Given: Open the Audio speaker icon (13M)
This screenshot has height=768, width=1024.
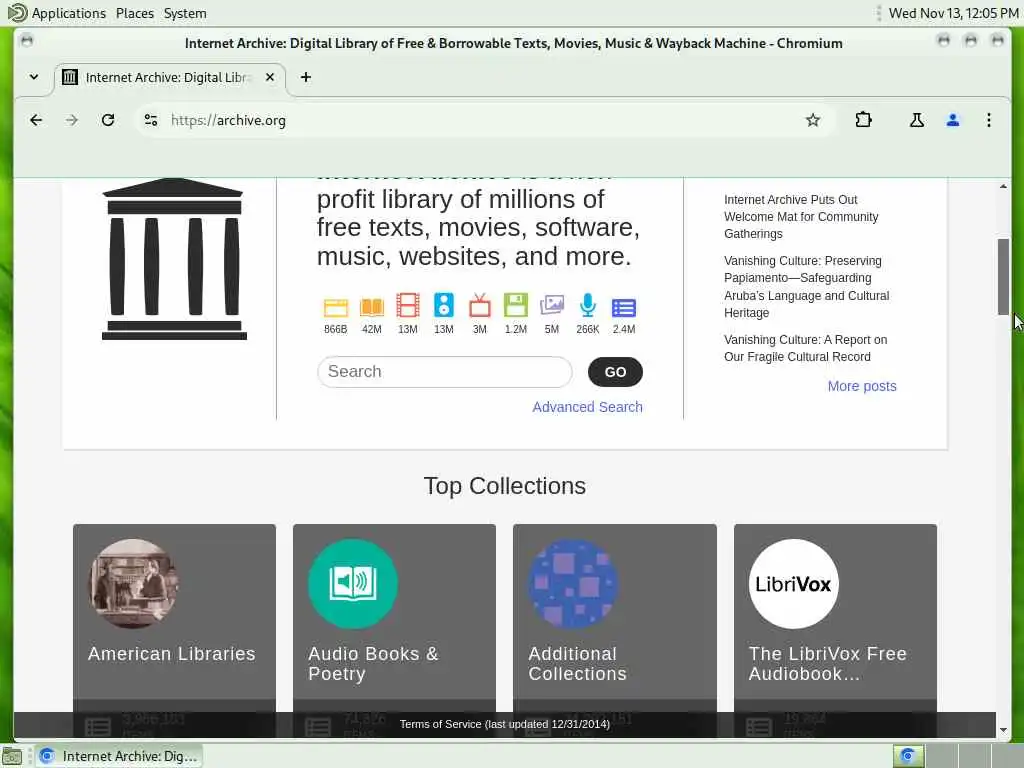Looking at the screenshot, I should [x=443, y=314].
